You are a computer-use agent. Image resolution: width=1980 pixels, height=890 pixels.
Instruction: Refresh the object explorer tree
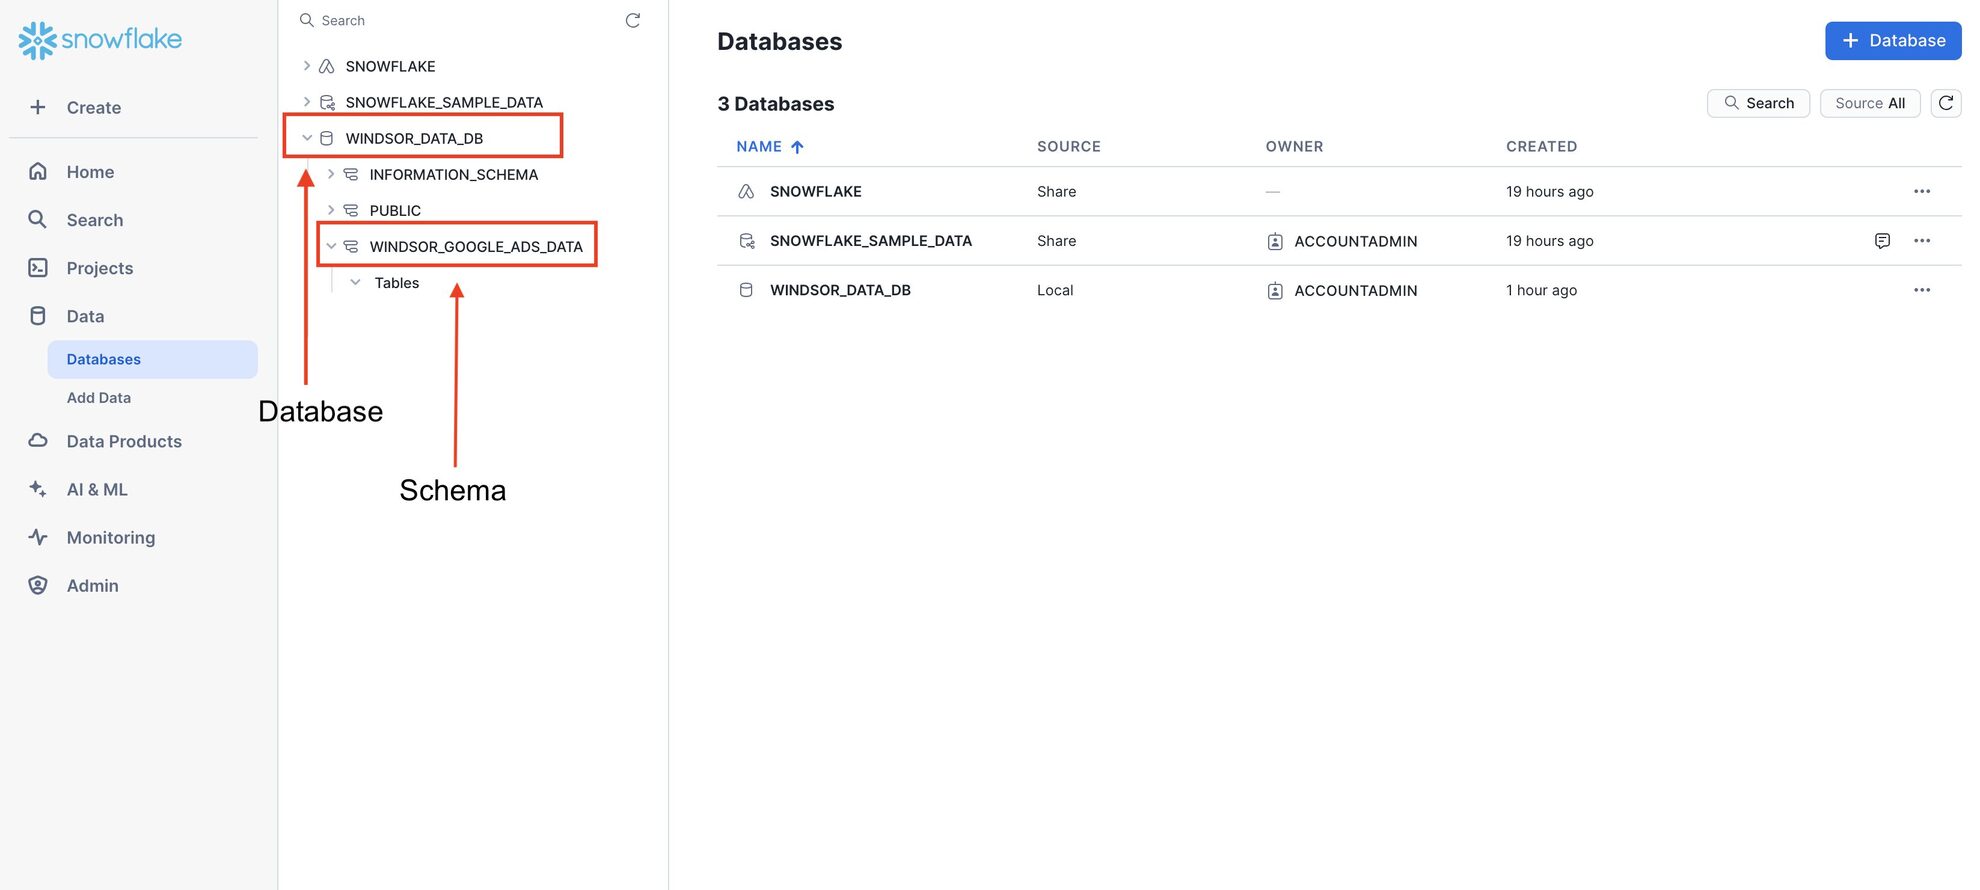pyautogui.click(x=633, y=20)
